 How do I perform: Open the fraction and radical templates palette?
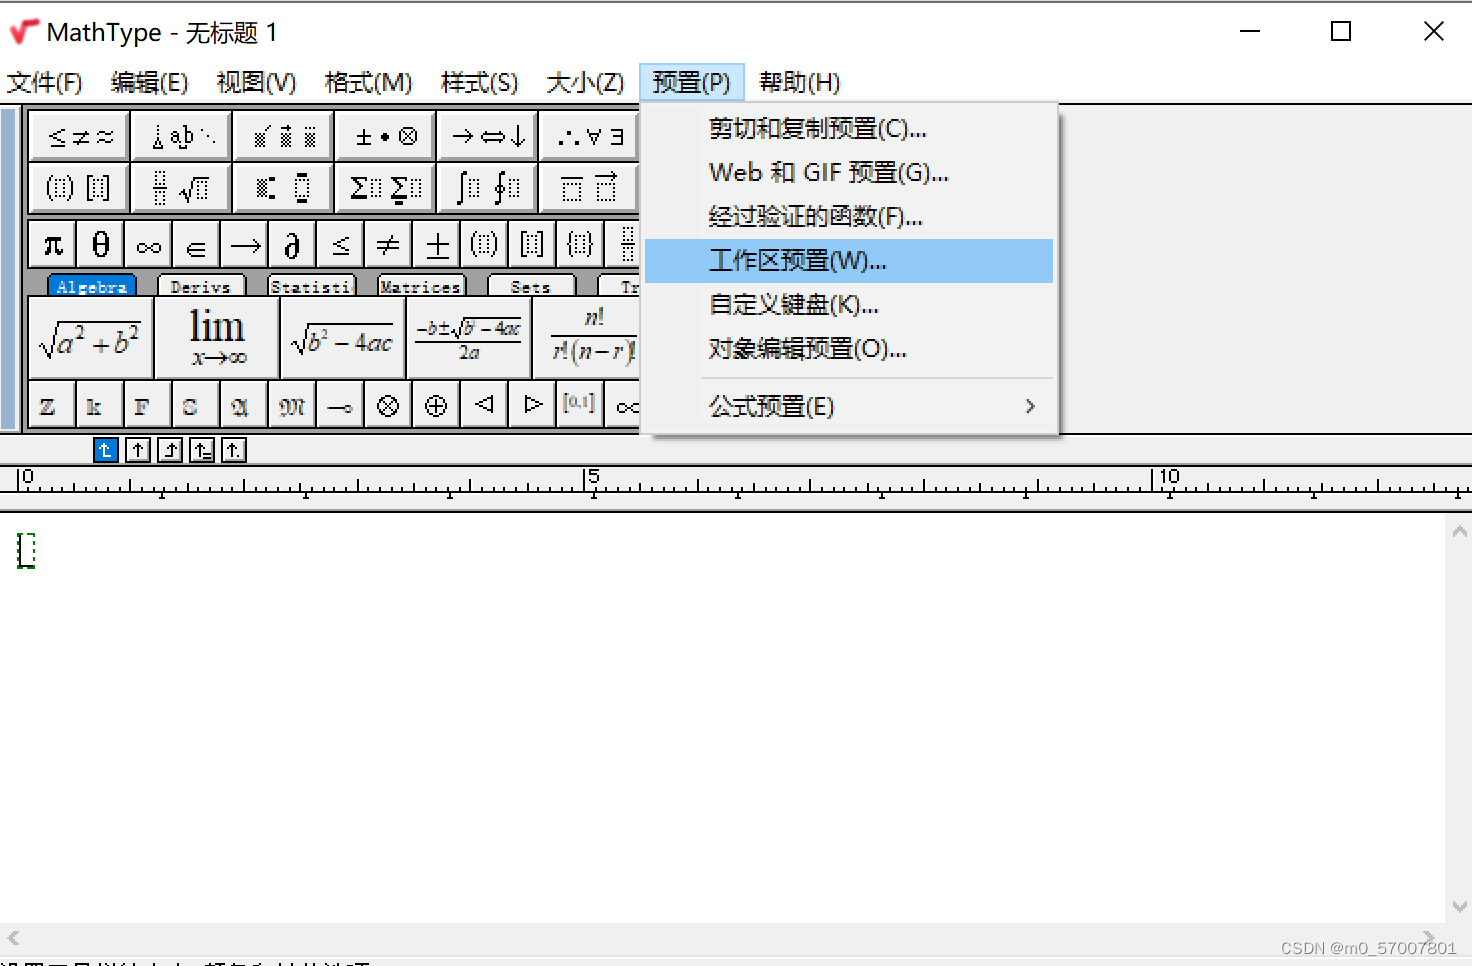click(x=182, y=188)
